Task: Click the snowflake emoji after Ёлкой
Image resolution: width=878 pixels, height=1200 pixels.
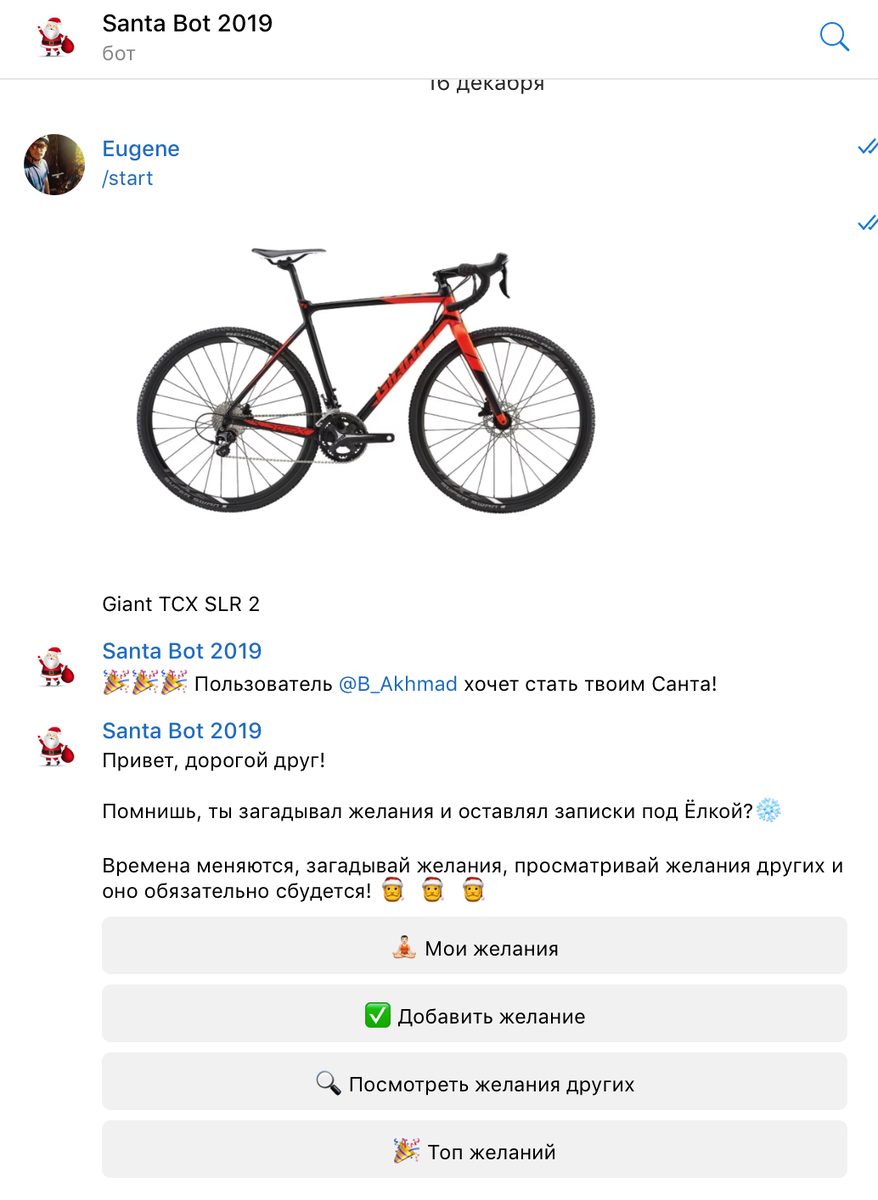Action: coord(768,810)
